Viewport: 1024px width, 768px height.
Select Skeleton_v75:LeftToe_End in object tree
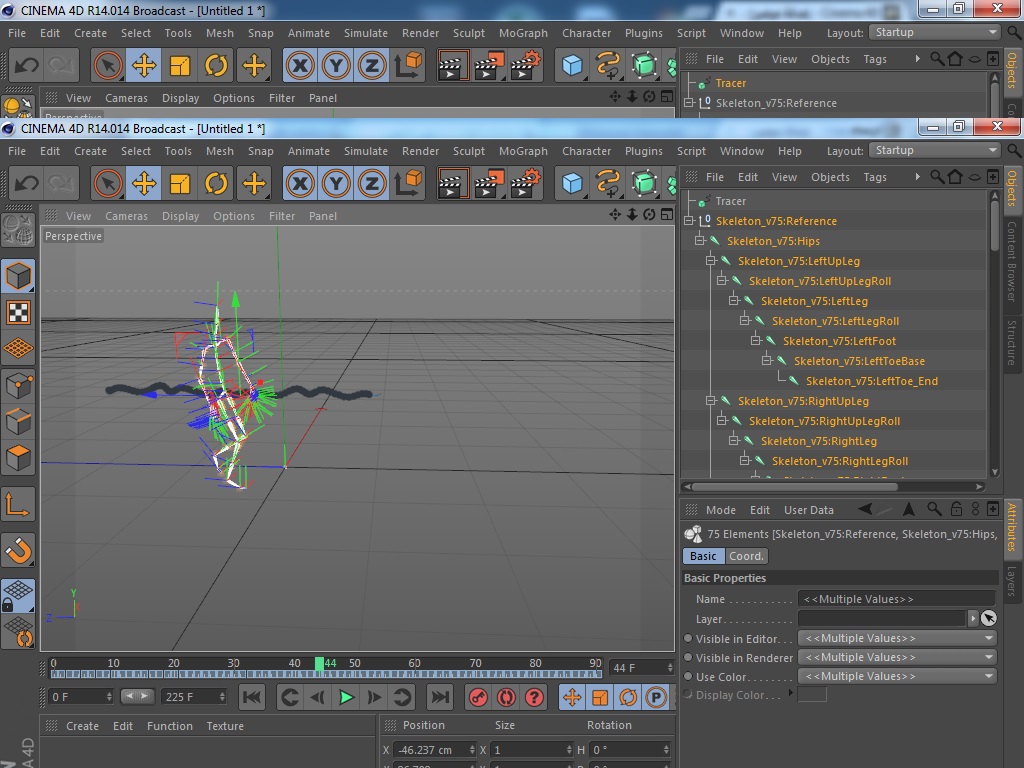point(871,381)
